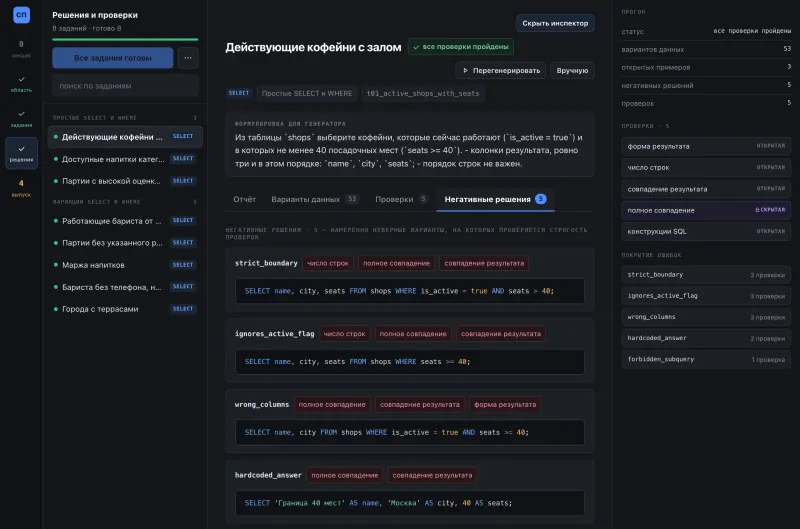Click ignores_active_flag coverage row
The height and width of the screenshot is (529, 800).
[706, 295]
